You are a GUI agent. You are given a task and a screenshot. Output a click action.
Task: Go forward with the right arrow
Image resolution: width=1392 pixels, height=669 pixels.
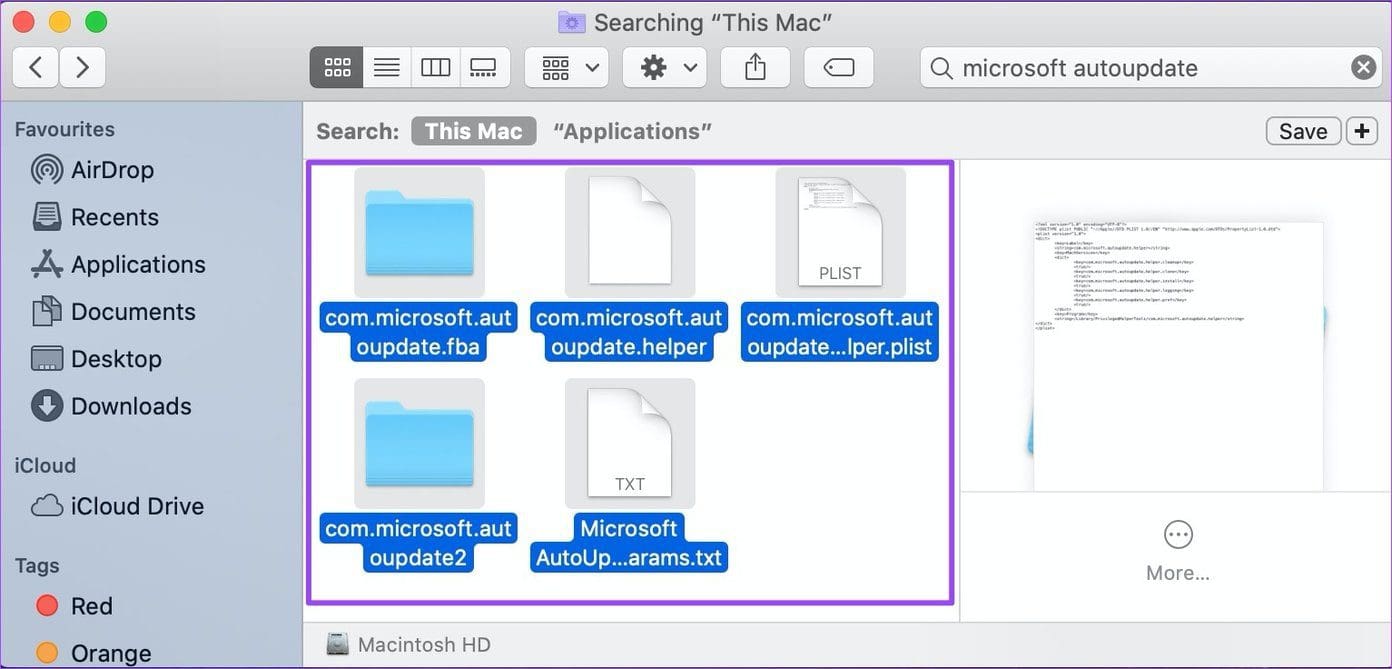(83, 67)
